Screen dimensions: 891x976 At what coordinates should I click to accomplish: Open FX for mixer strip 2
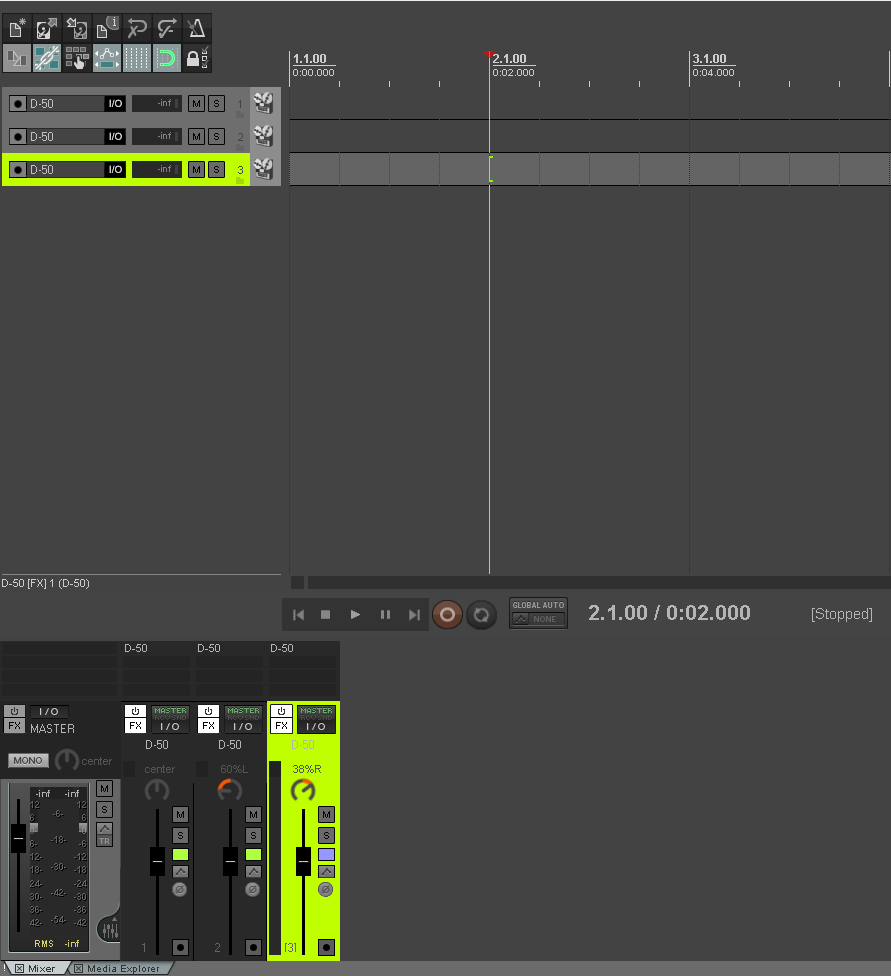point(208,726)
